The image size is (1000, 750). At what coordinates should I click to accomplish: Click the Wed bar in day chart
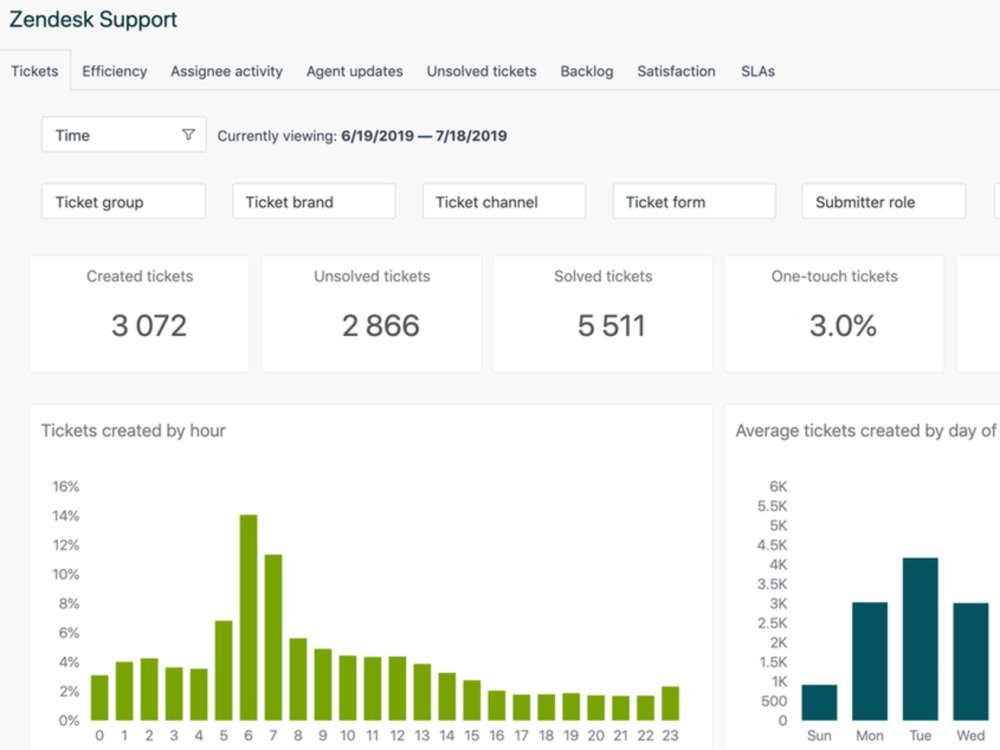[x=971, y=661]
